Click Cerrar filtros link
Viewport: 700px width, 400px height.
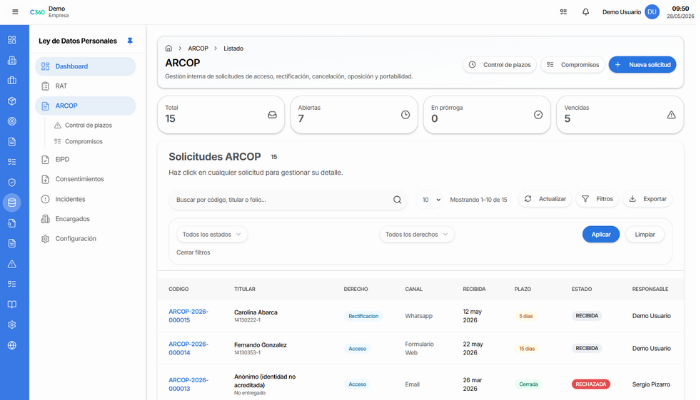point(193,252)
